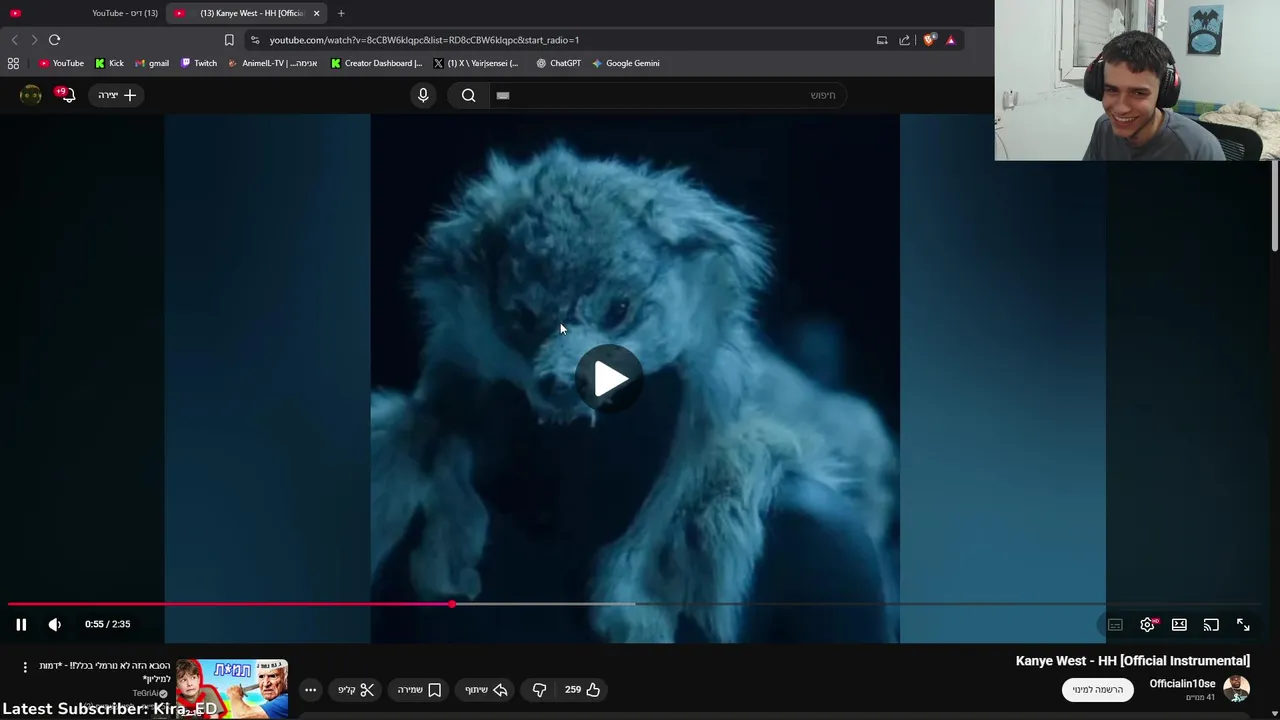Open the account avatar menu
1280x720 pixels.
(x=31, y=95)
